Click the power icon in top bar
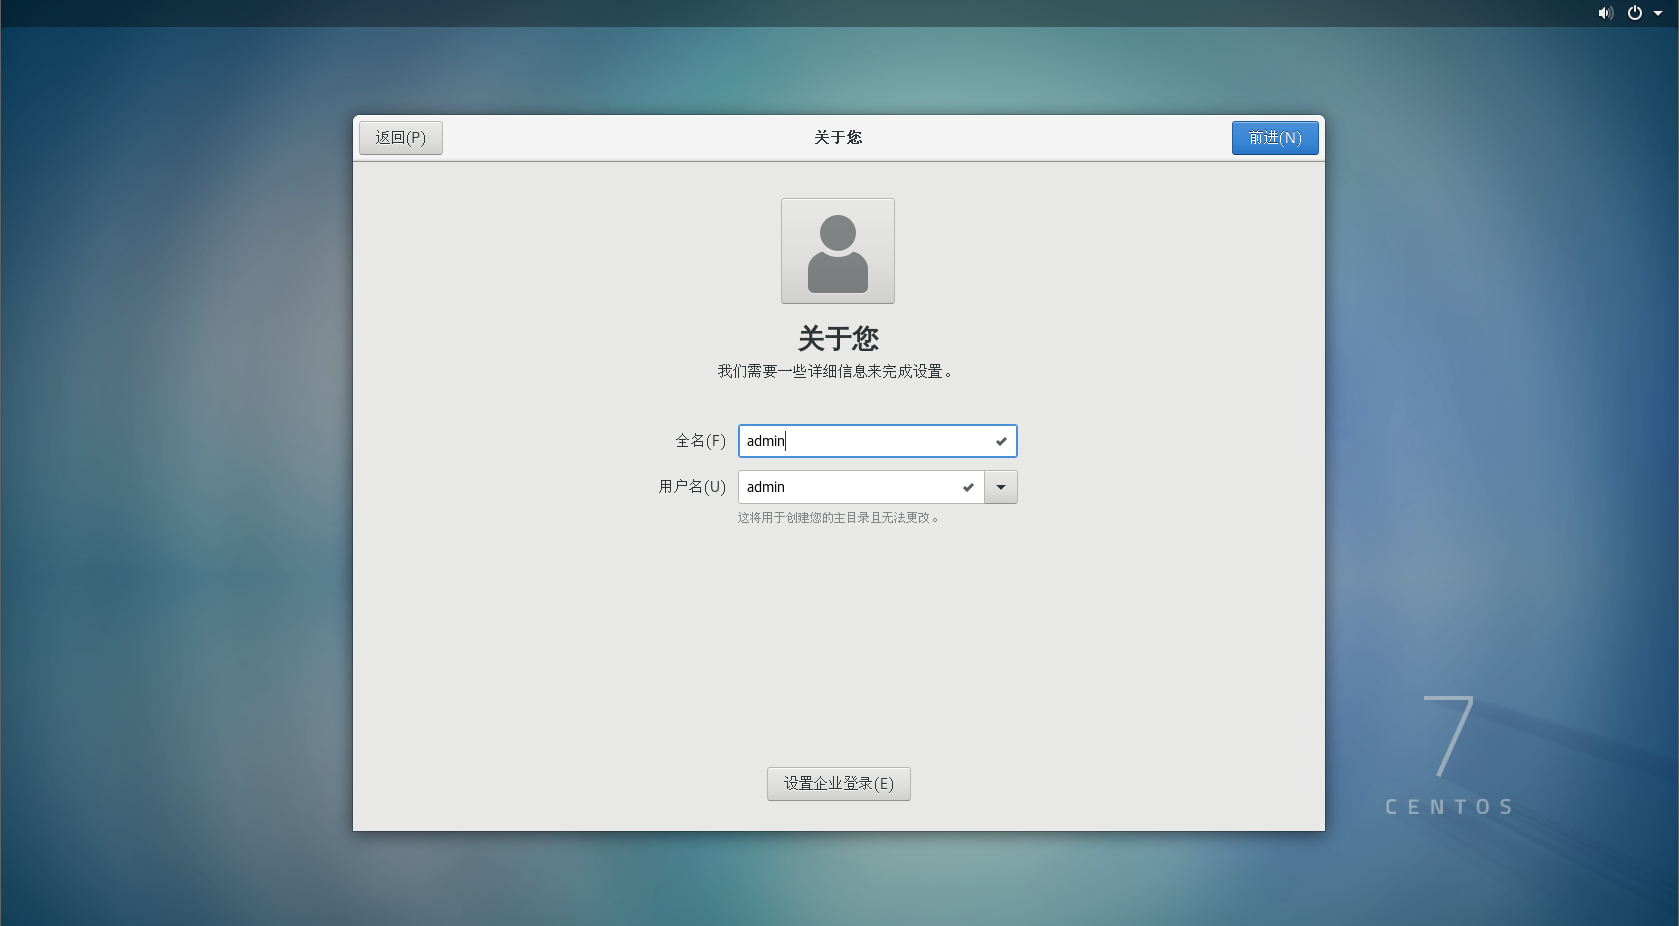 pyautogui.click(x=1635, y=13)
